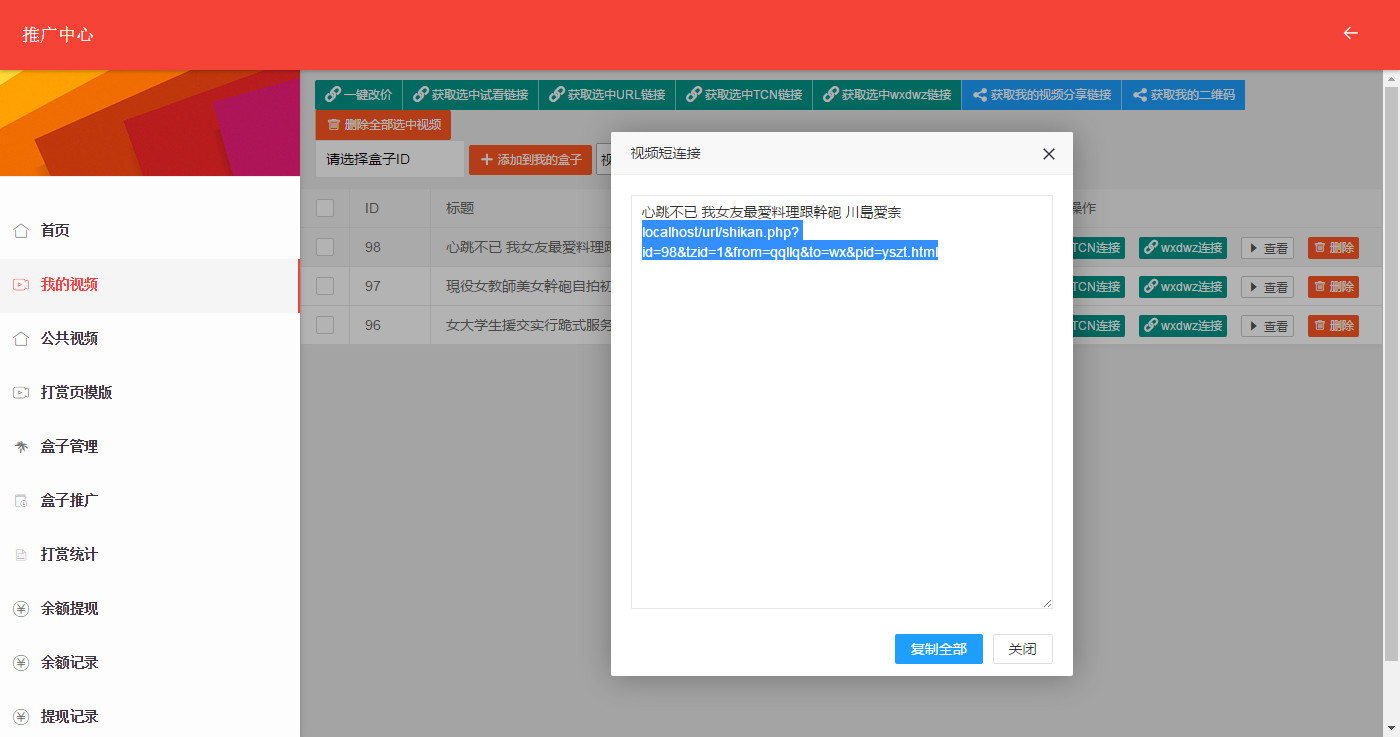Click ID cell 97 in table
This screenshot has width=1400, height=737.
(373, 287)
